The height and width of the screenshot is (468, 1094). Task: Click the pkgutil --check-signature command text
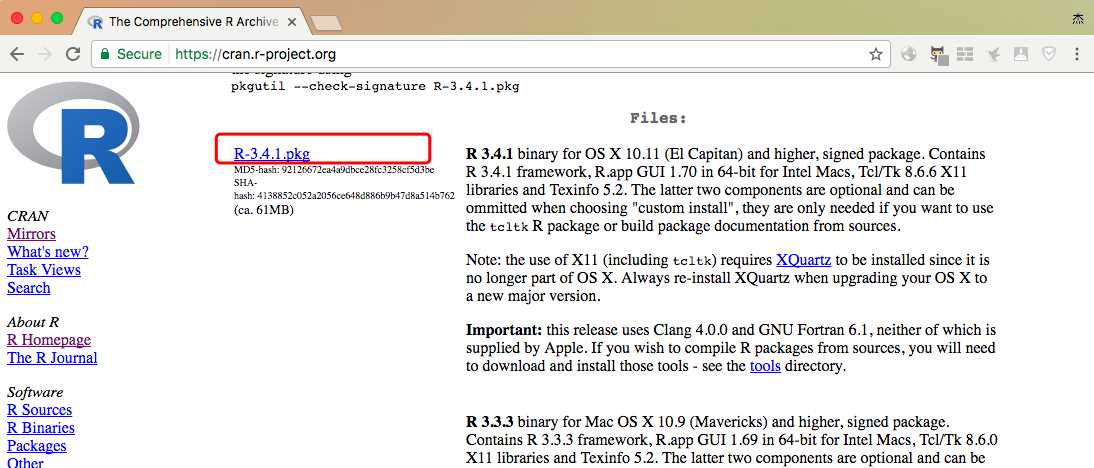(375, 87)
